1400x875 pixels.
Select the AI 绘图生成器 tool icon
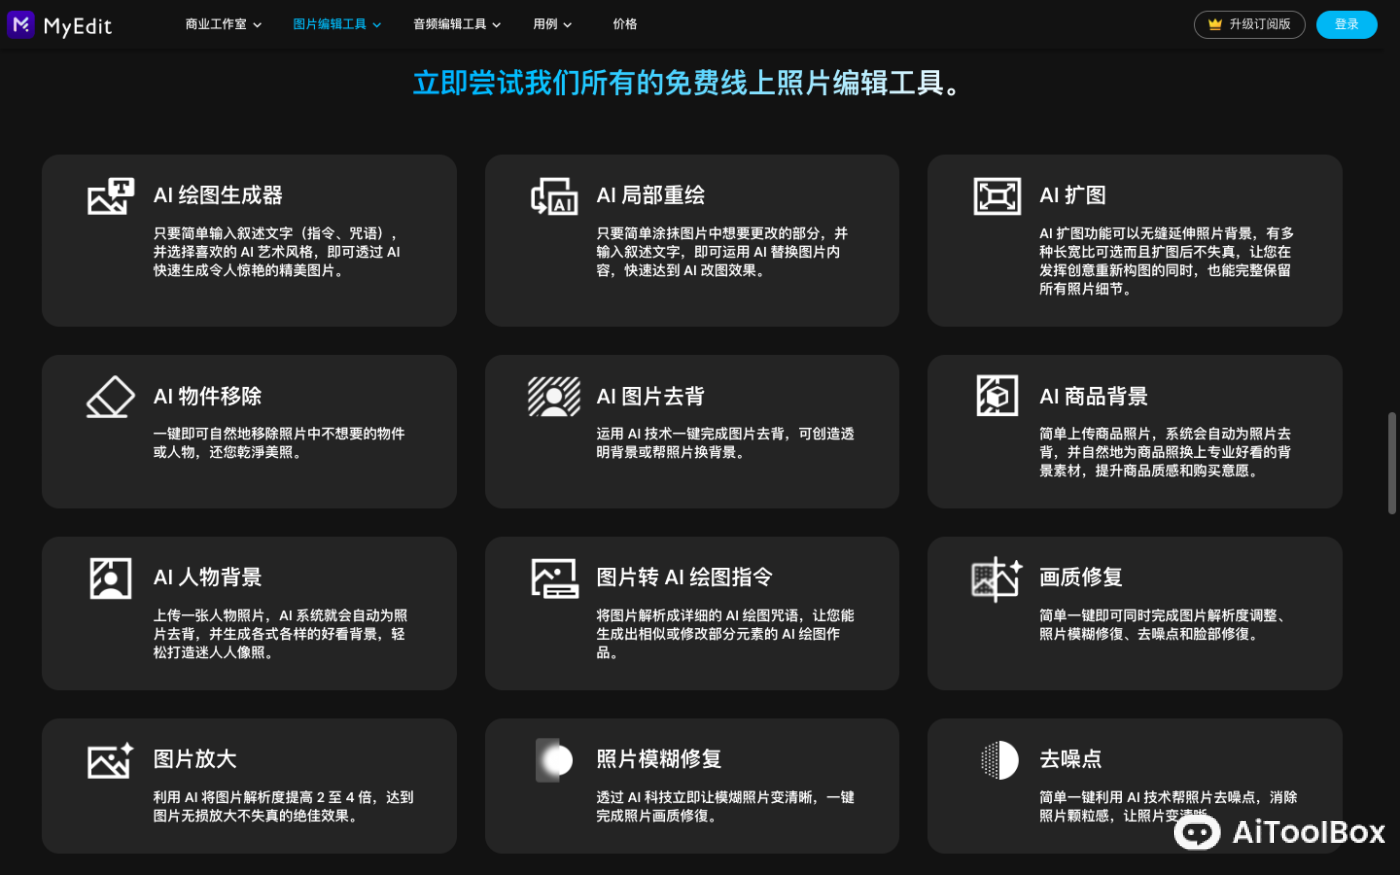(x=110, y=196)
